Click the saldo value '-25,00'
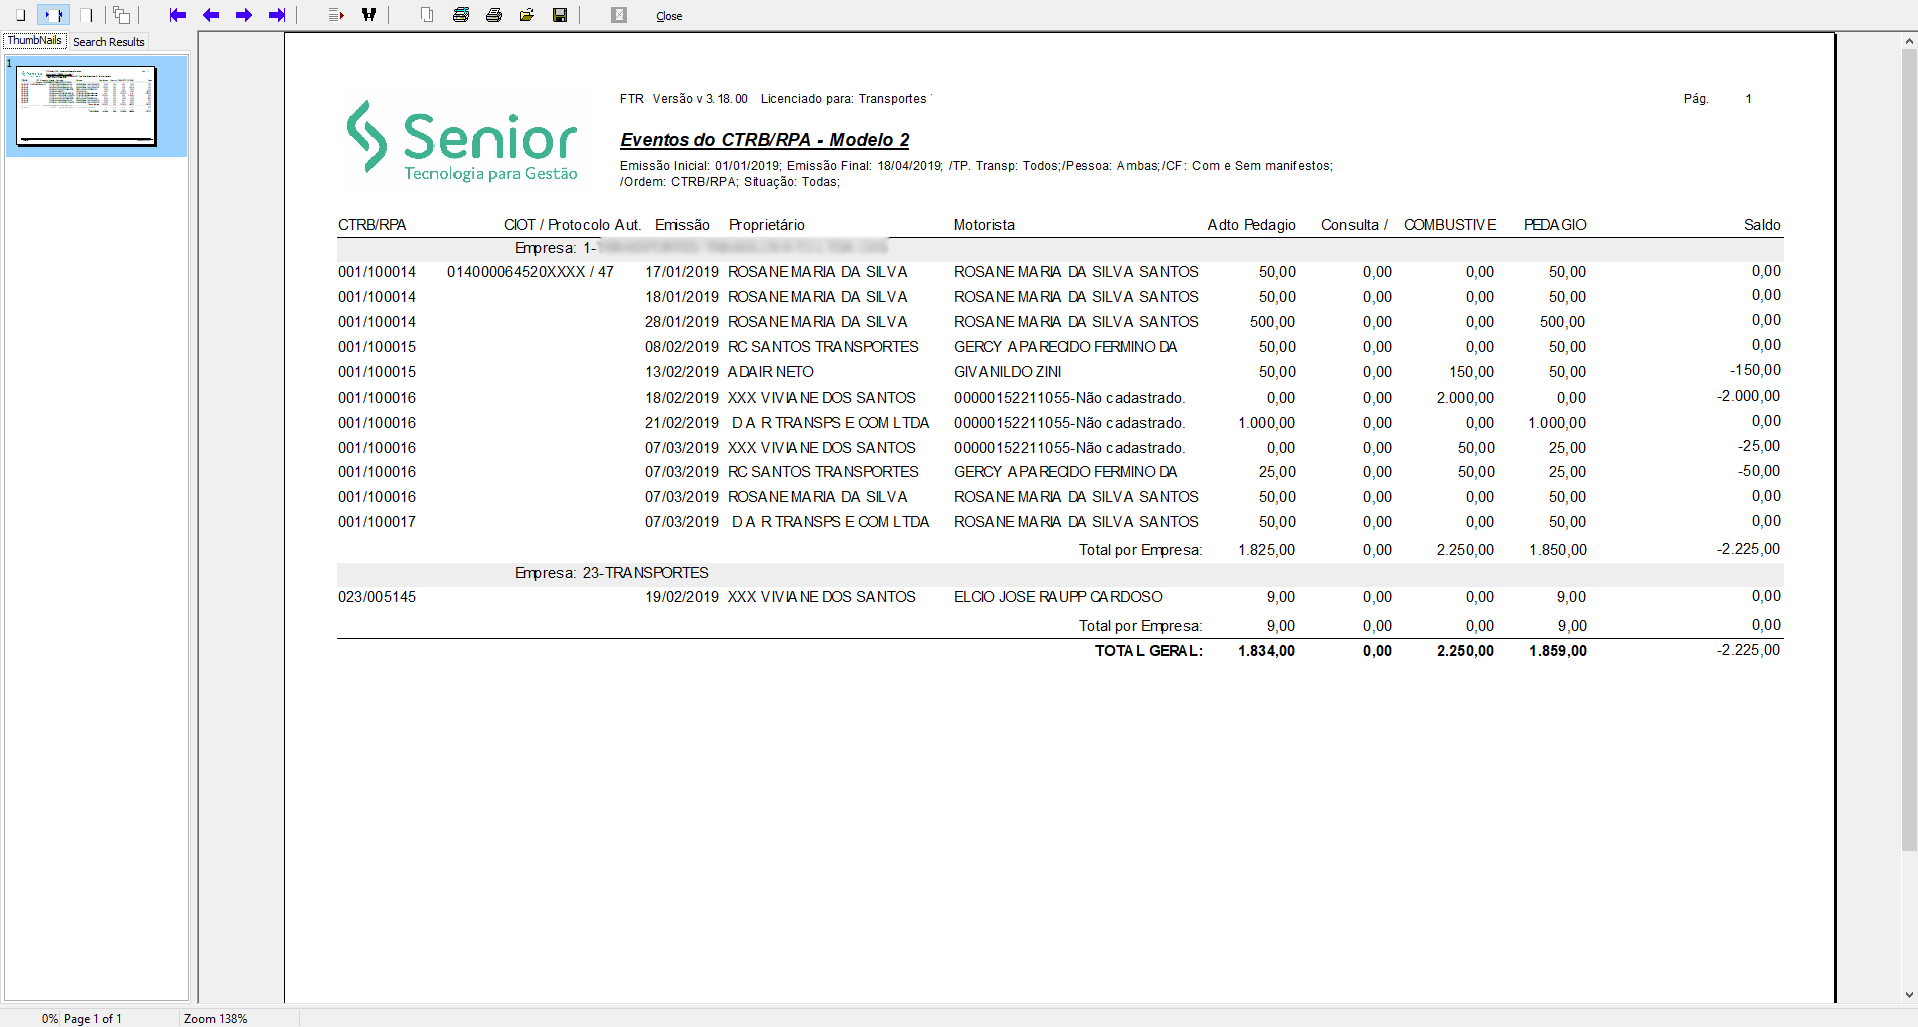 (1759, 446)
